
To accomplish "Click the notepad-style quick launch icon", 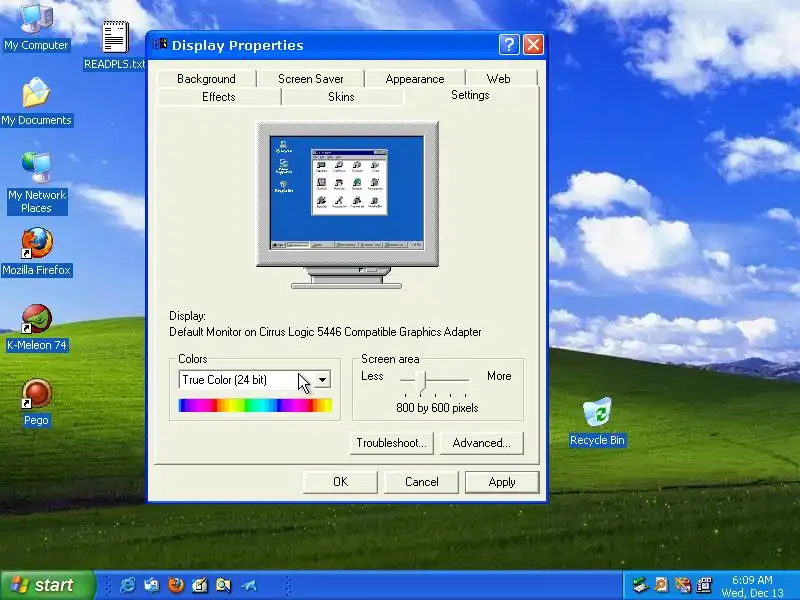I will click(199, 585).
